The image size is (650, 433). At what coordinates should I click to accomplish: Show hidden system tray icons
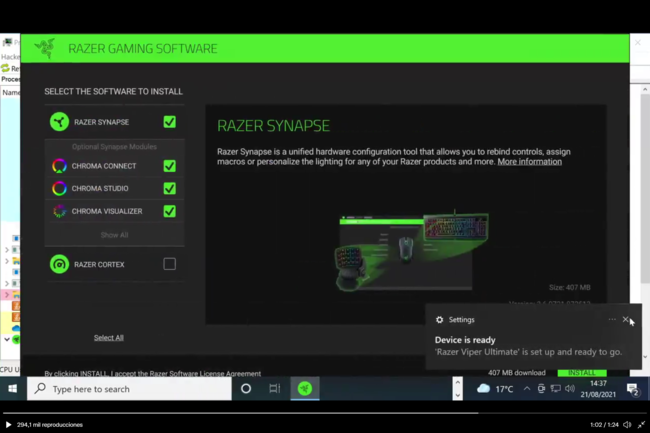tap(526, 389)
